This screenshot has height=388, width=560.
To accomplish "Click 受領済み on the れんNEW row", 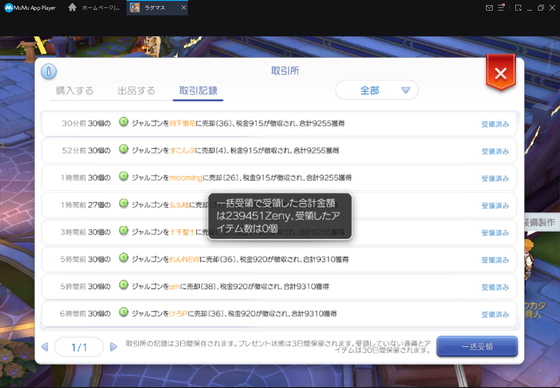I will pos(495,260).
